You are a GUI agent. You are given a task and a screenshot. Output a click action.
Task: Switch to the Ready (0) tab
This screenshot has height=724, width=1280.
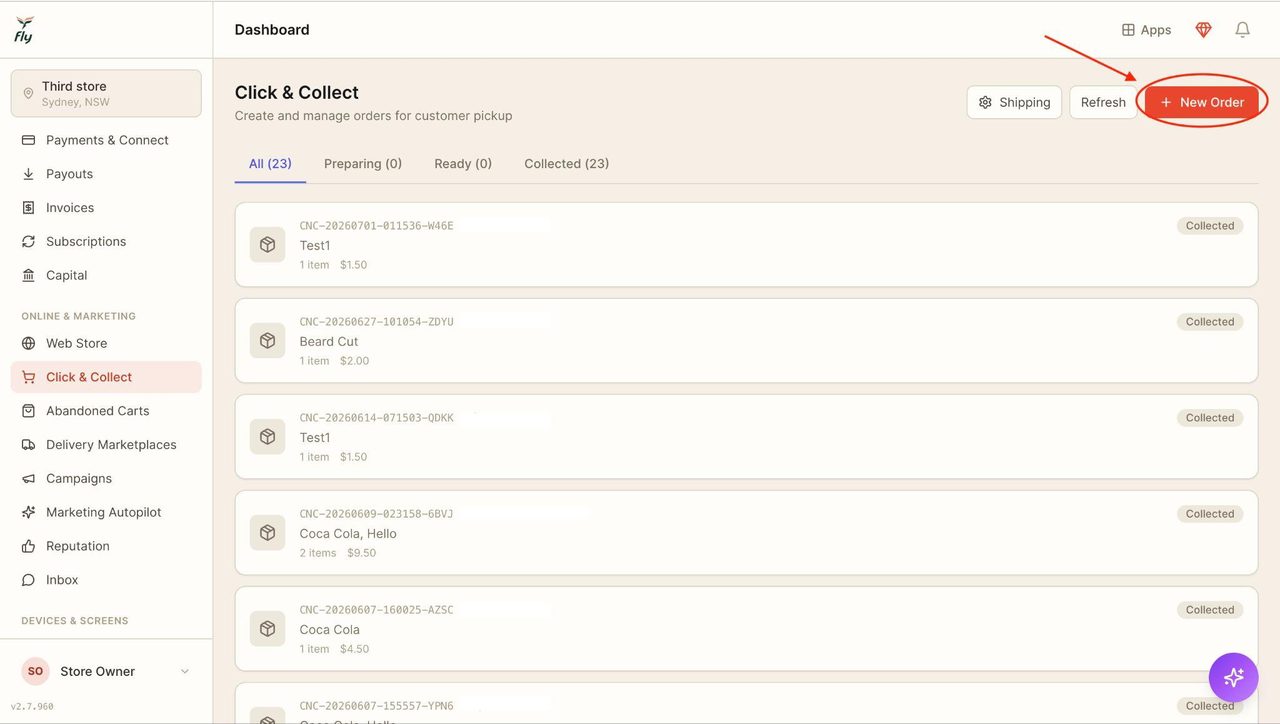pyautogui.click(x=463, y=164)
